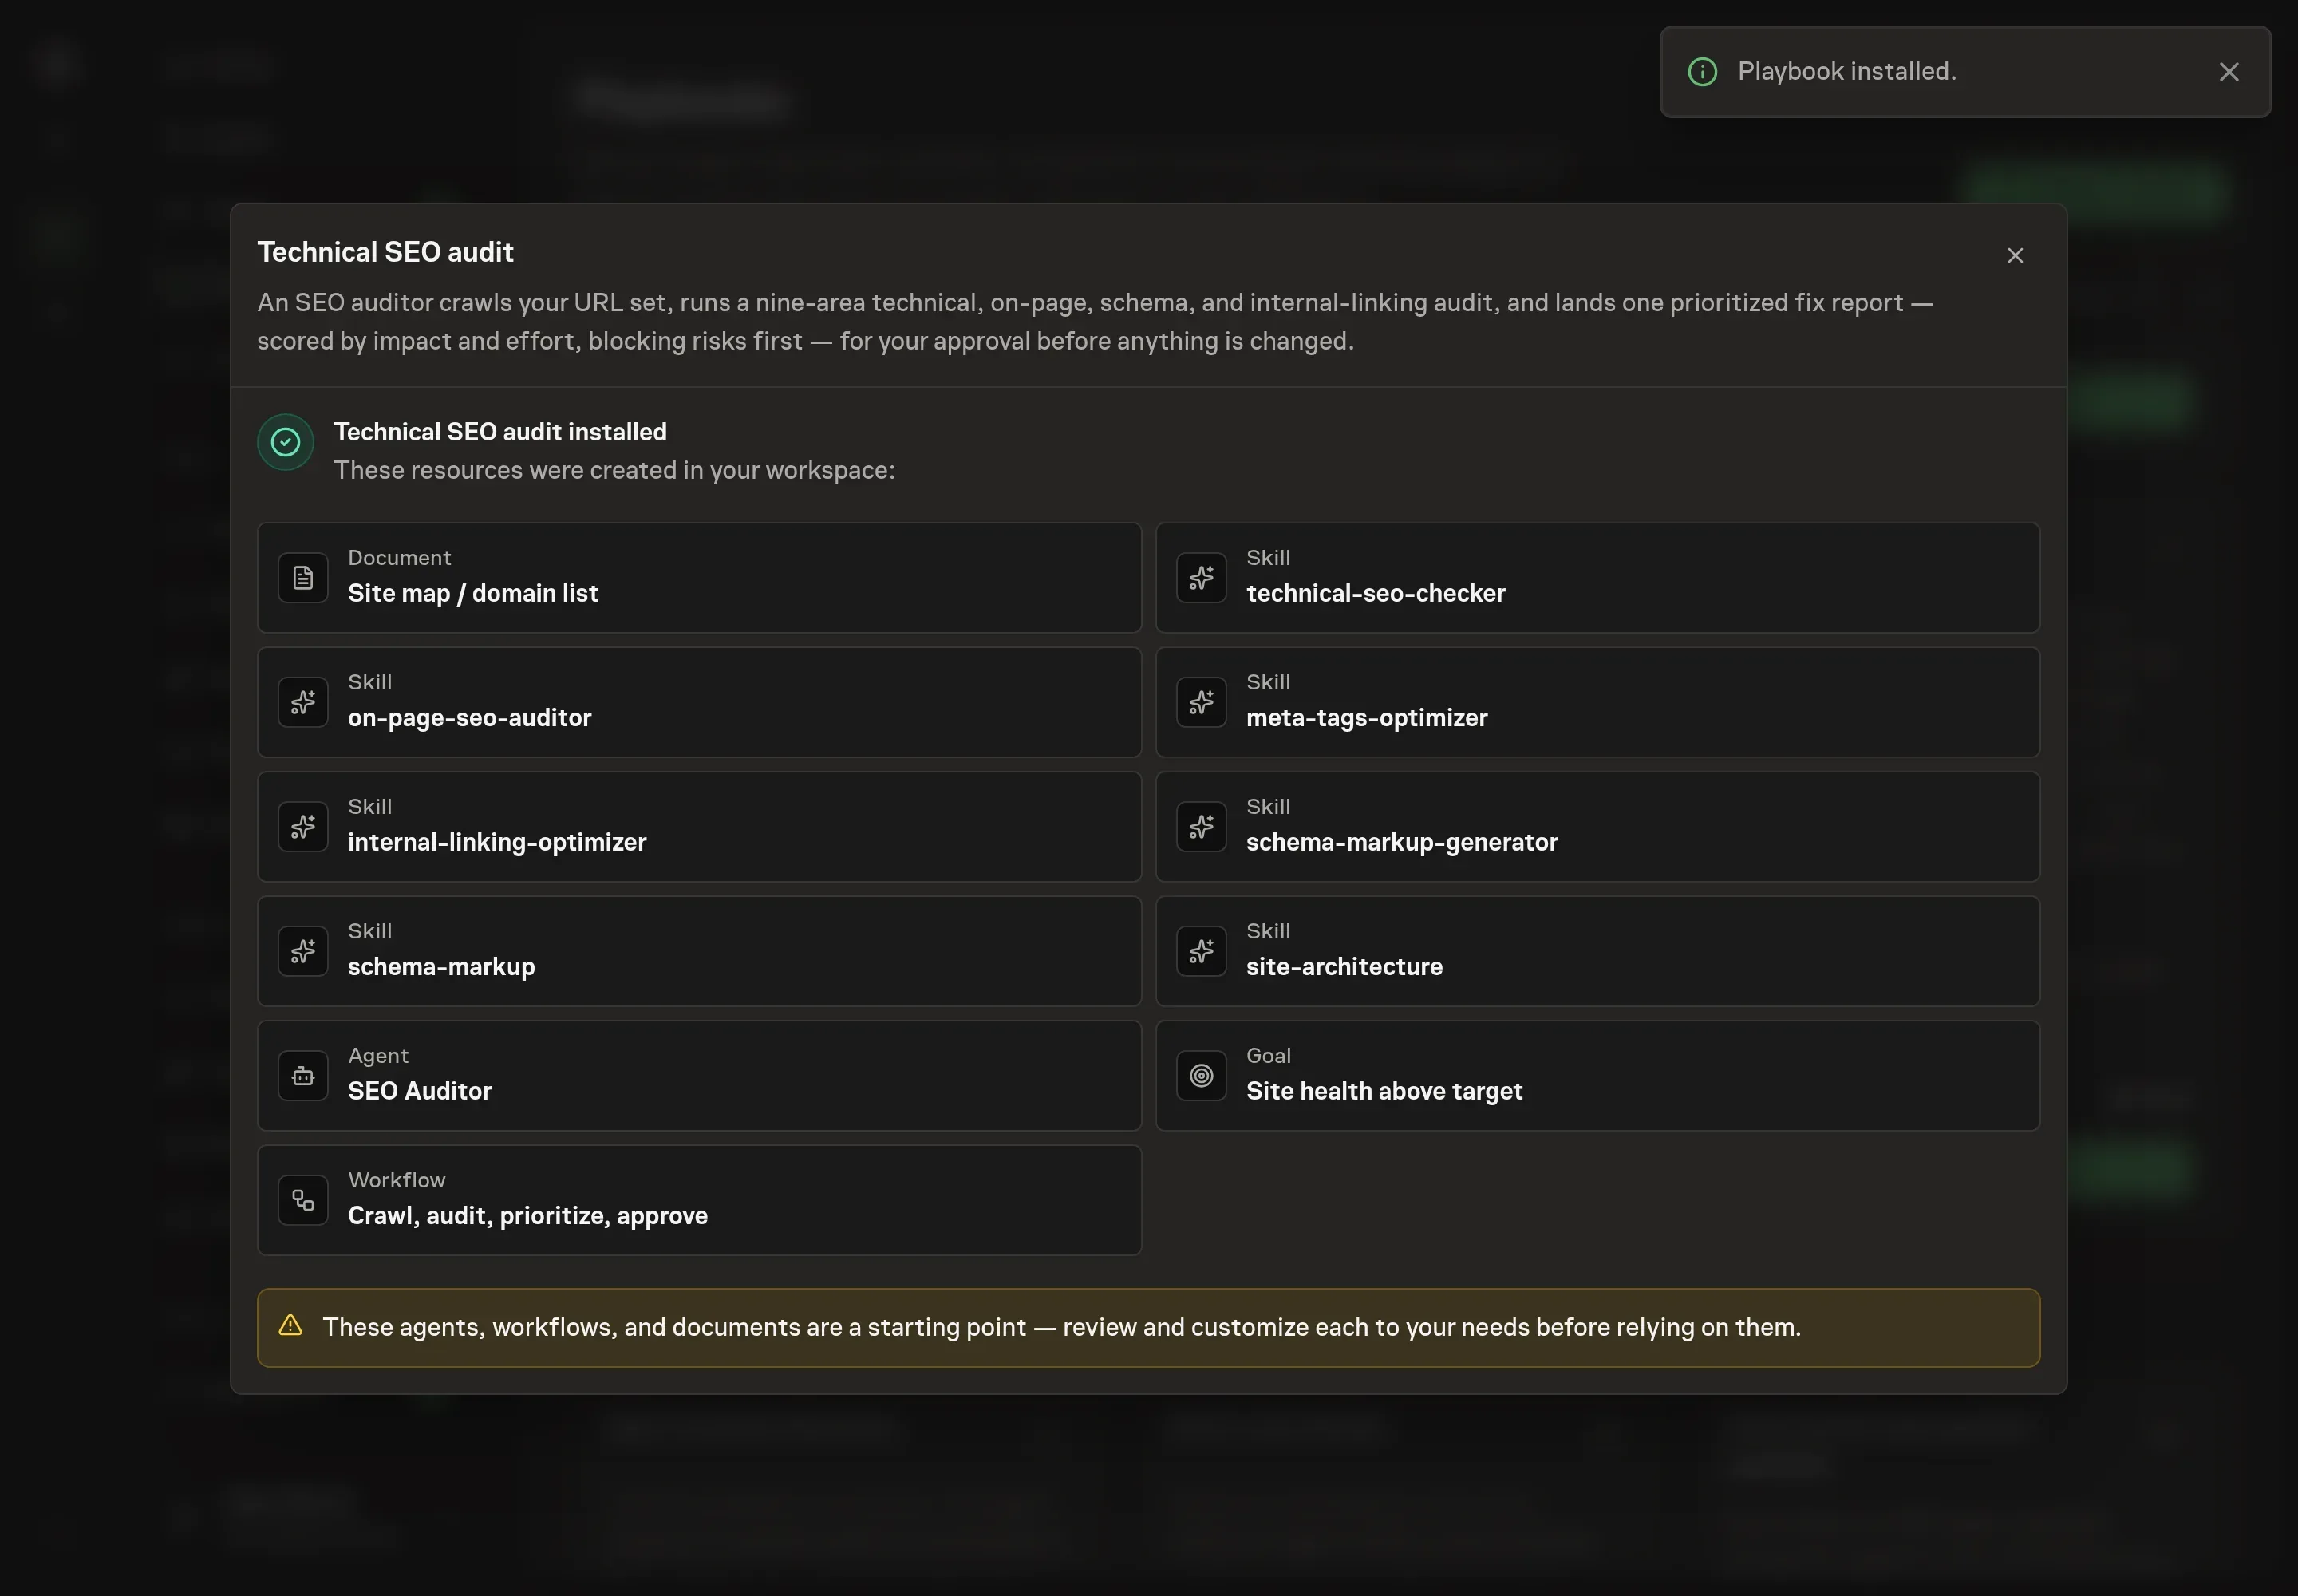Viewport: 2298px width, 1596px height.
Task: Click the Site map document icon
Action: pos(303,577)
